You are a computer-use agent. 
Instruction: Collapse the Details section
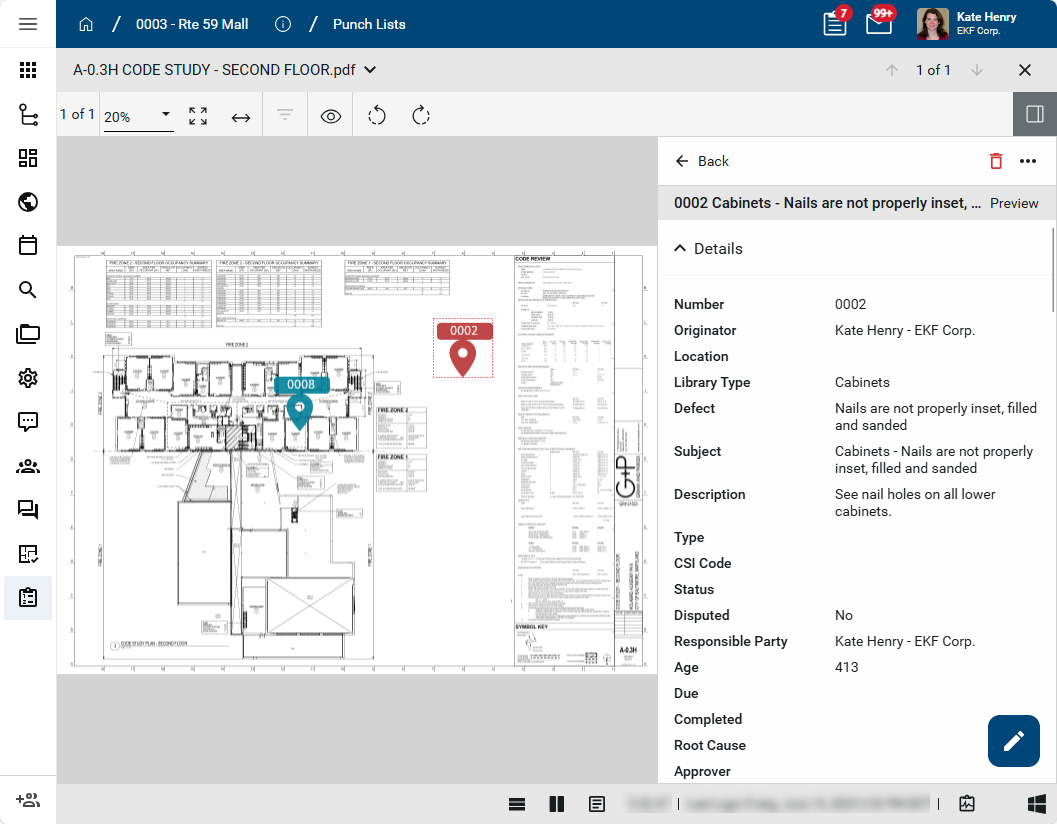point(709,249)
